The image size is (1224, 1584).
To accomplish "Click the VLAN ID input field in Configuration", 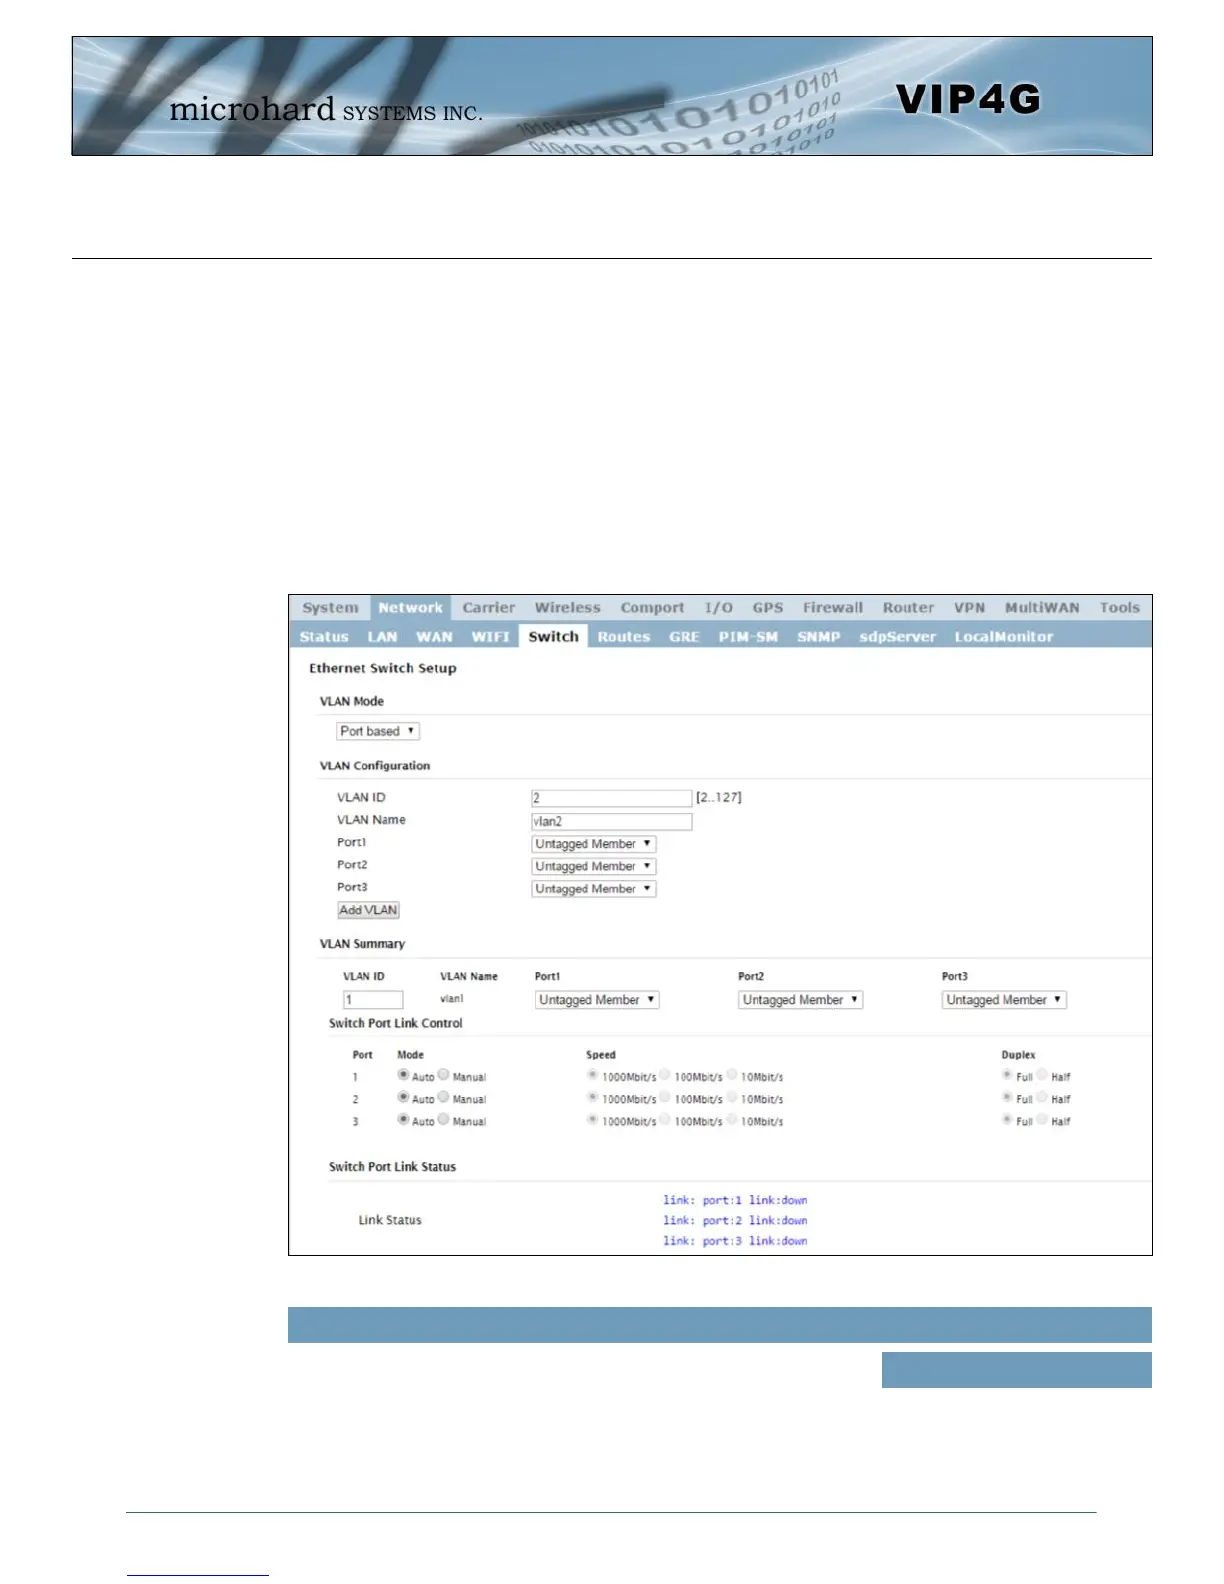I will 611,798.
